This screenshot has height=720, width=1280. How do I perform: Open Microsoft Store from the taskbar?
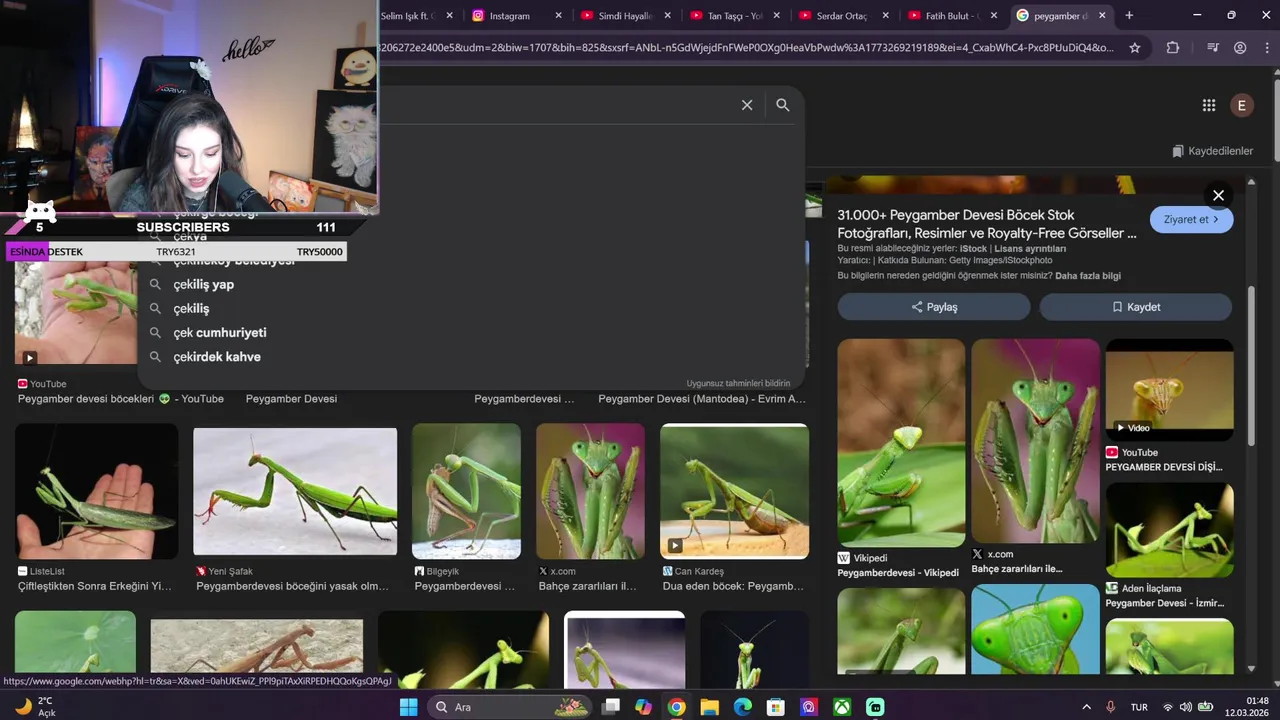(775, 707)
